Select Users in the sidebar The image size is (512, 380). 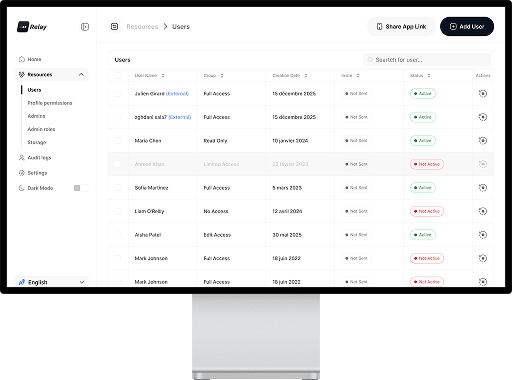tap(34, 90)
